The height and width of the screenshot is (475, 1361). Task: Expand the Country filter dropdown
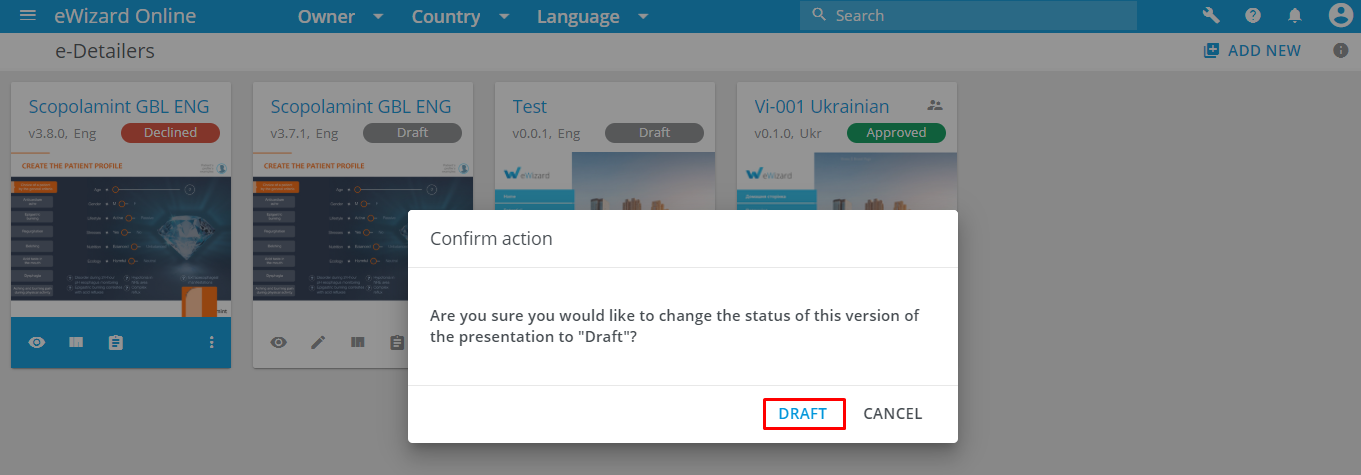461,17
